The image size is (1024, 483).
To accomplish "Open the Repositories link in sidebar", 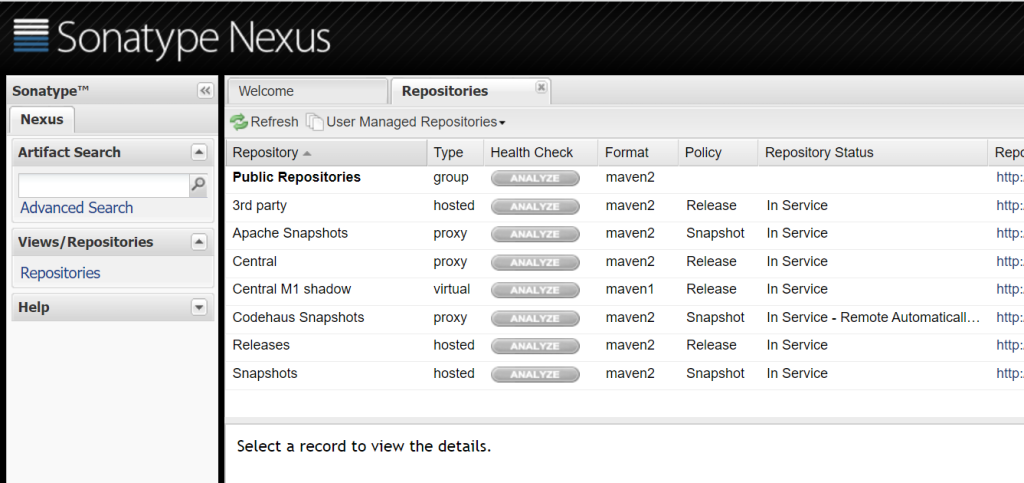I will click(60, 273).
